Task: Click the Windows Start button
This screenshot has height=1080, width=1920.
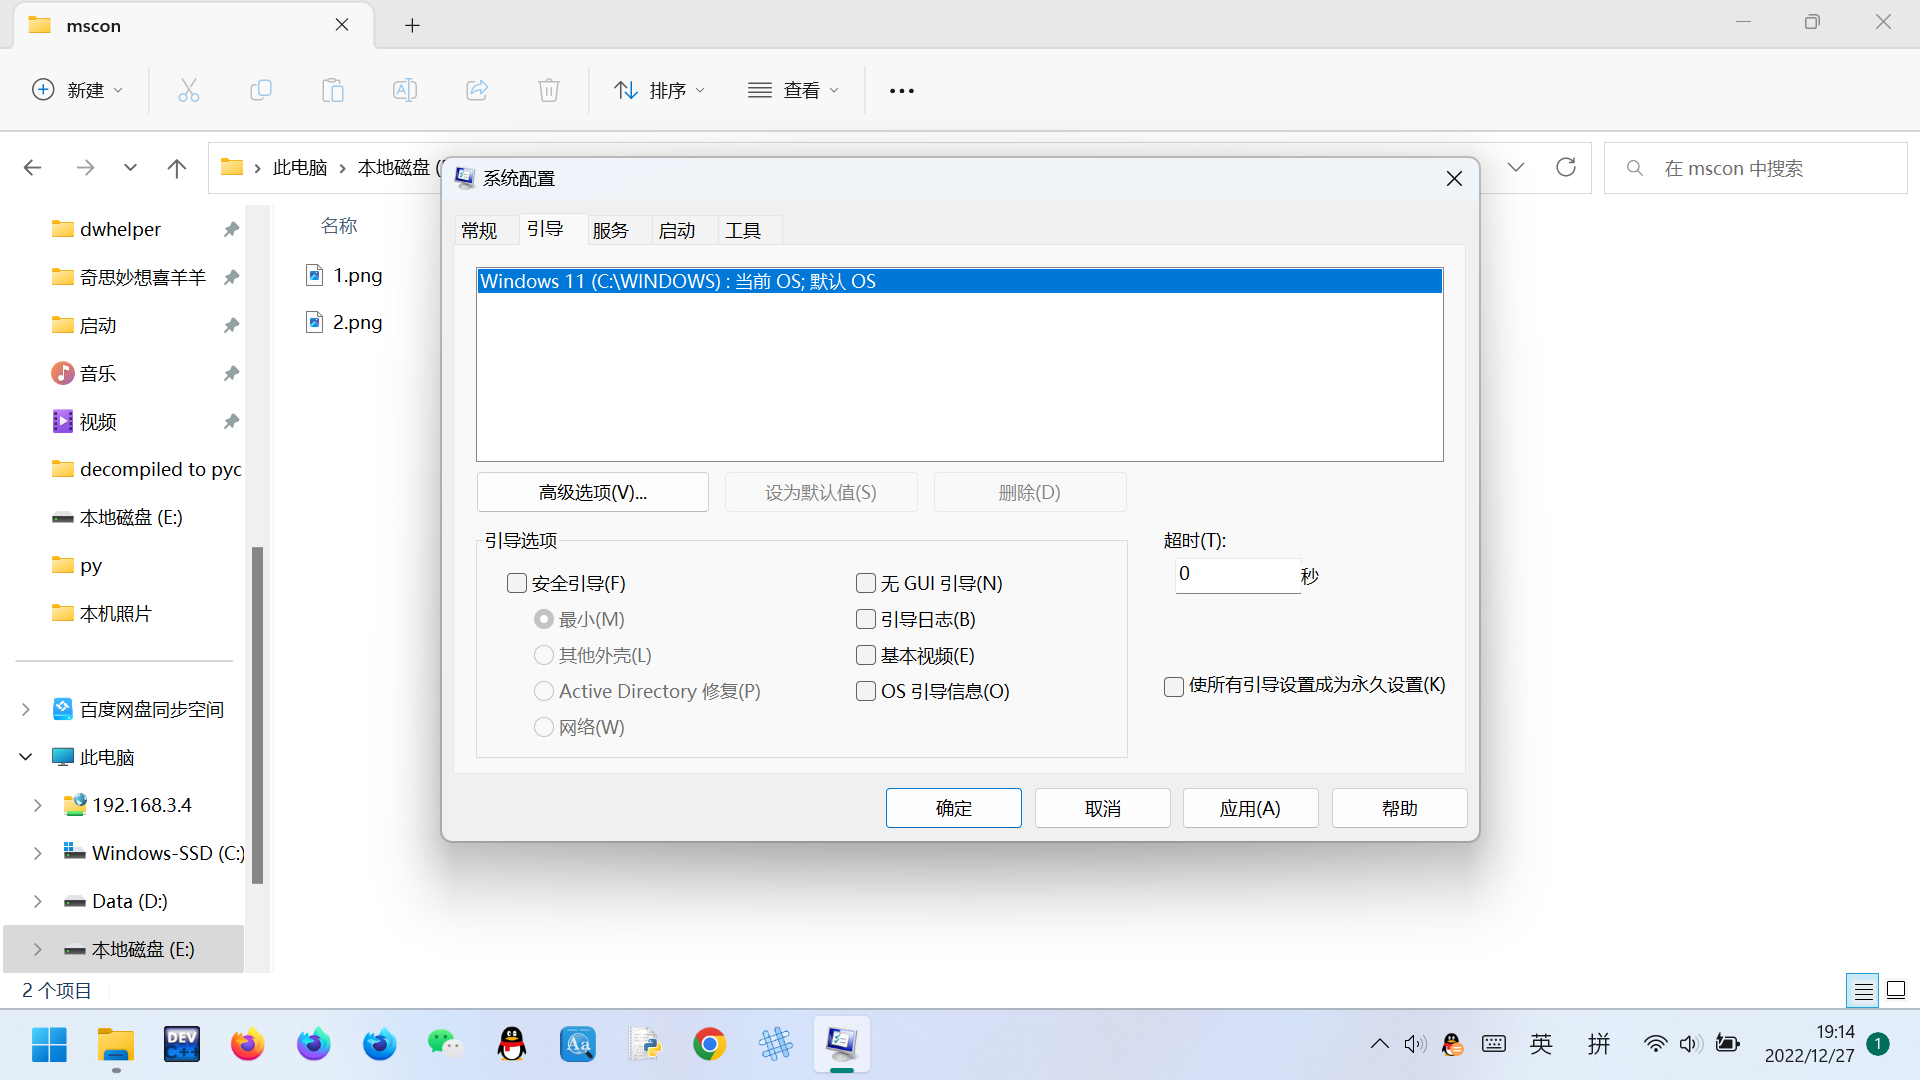Action: point(49,1045)
